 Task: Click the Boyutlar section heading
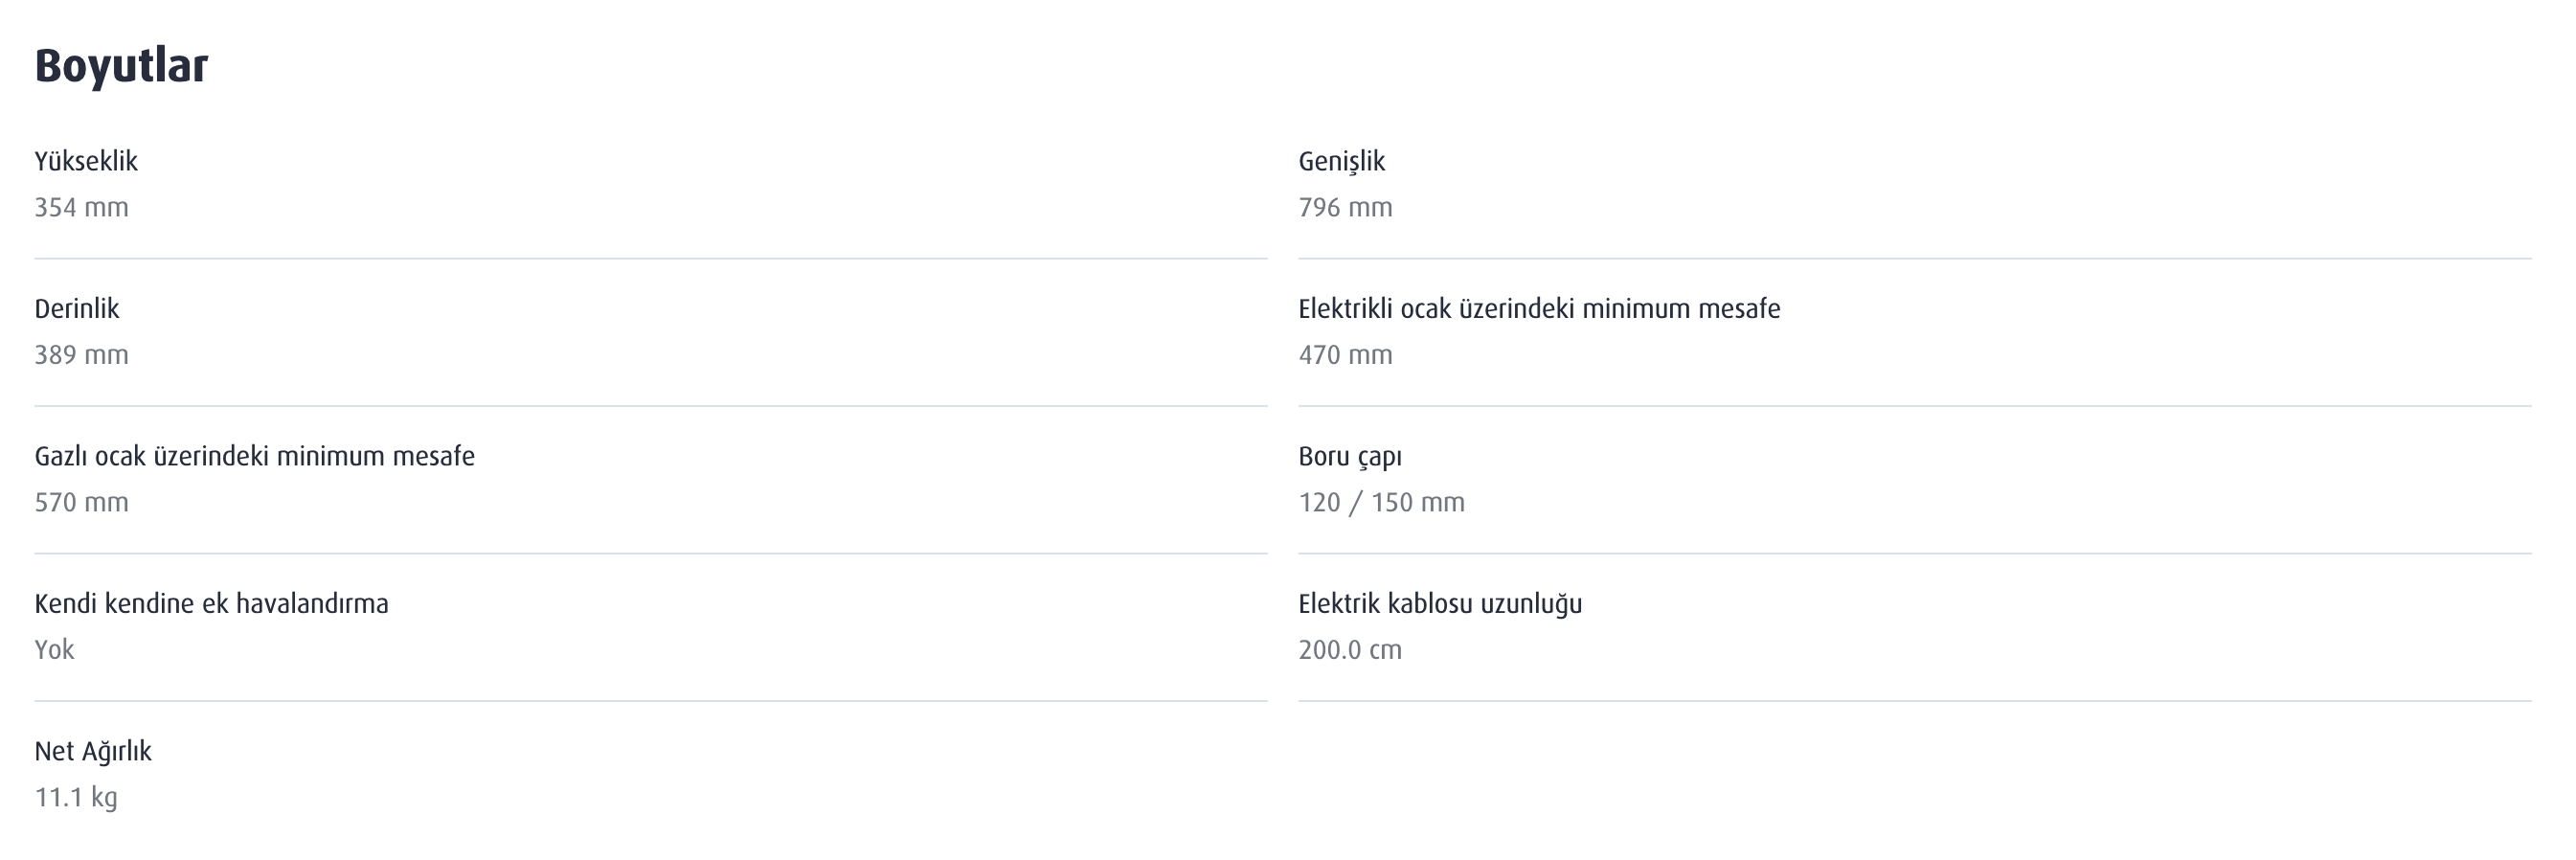tap(121, 66)
